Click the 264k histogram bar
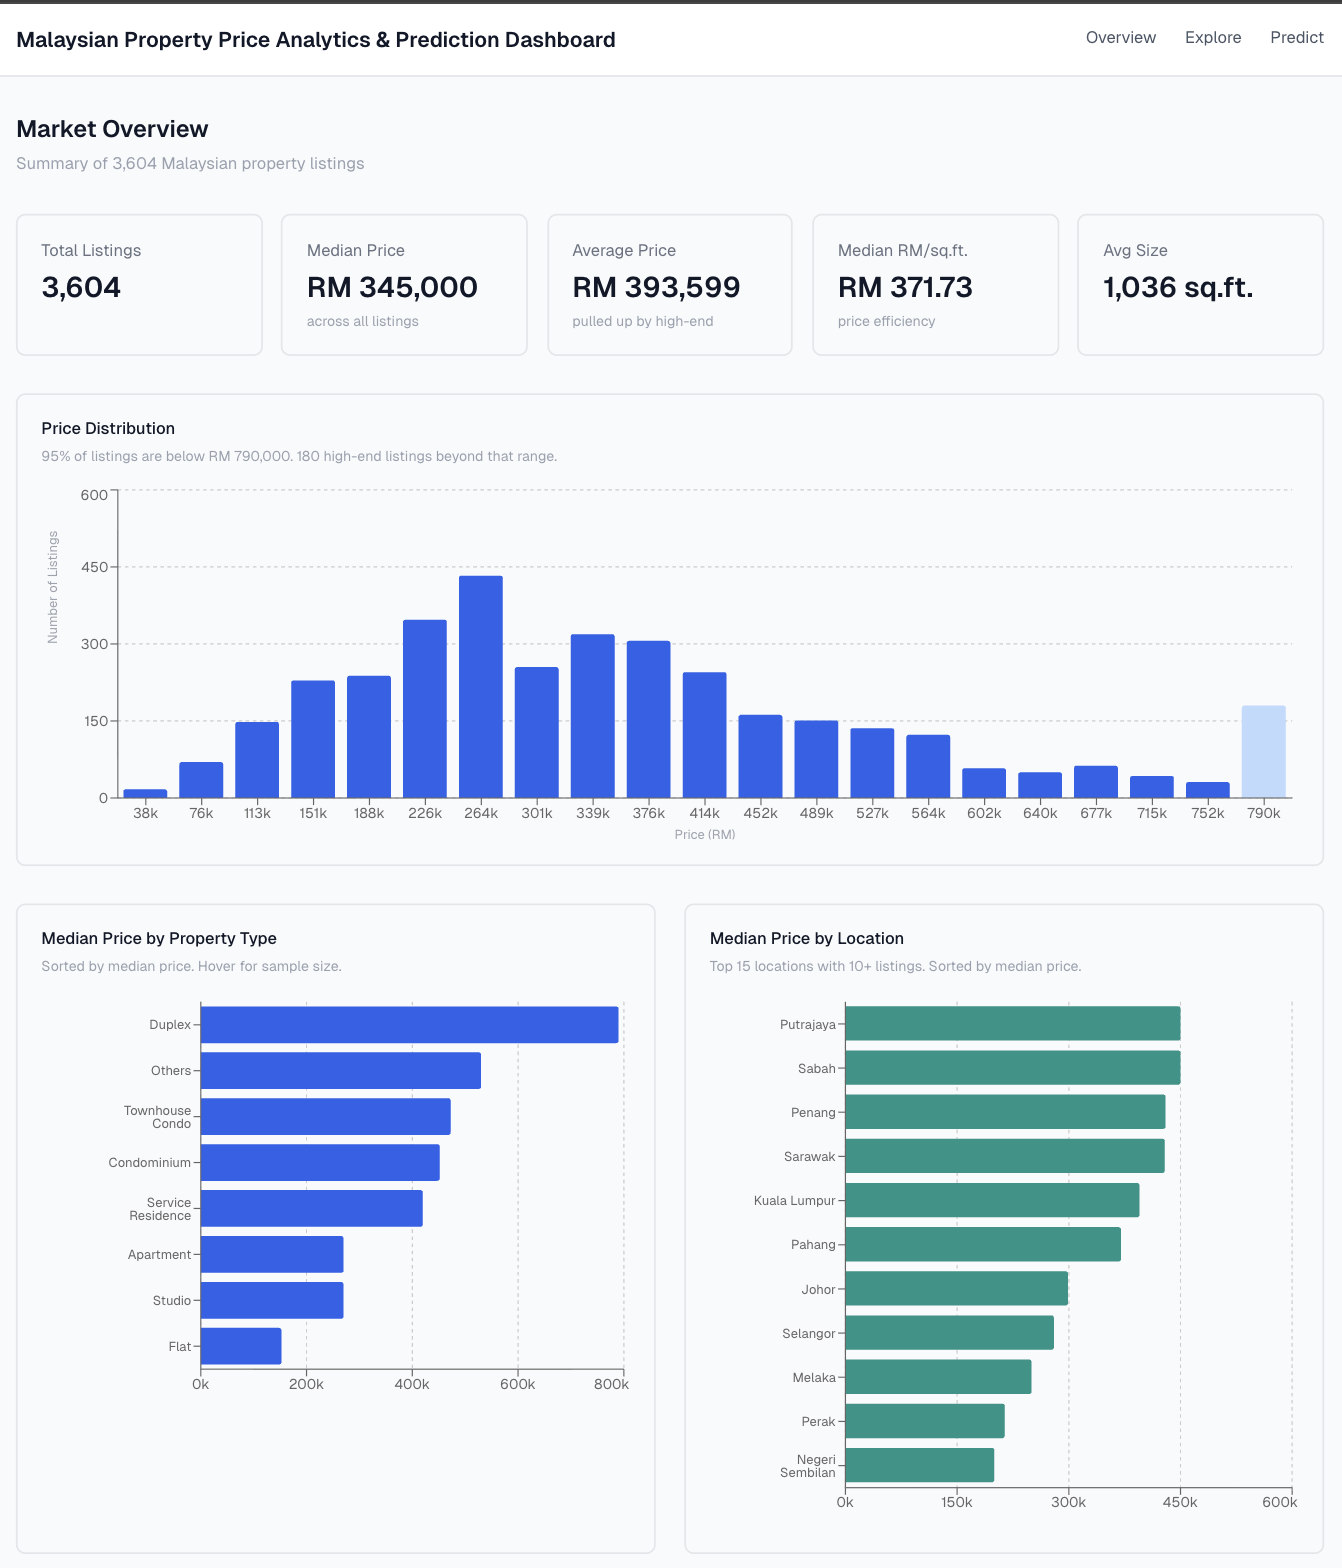Image resolution: width=1342 pixels, height=1568 pixels. [x=481, y=687]
